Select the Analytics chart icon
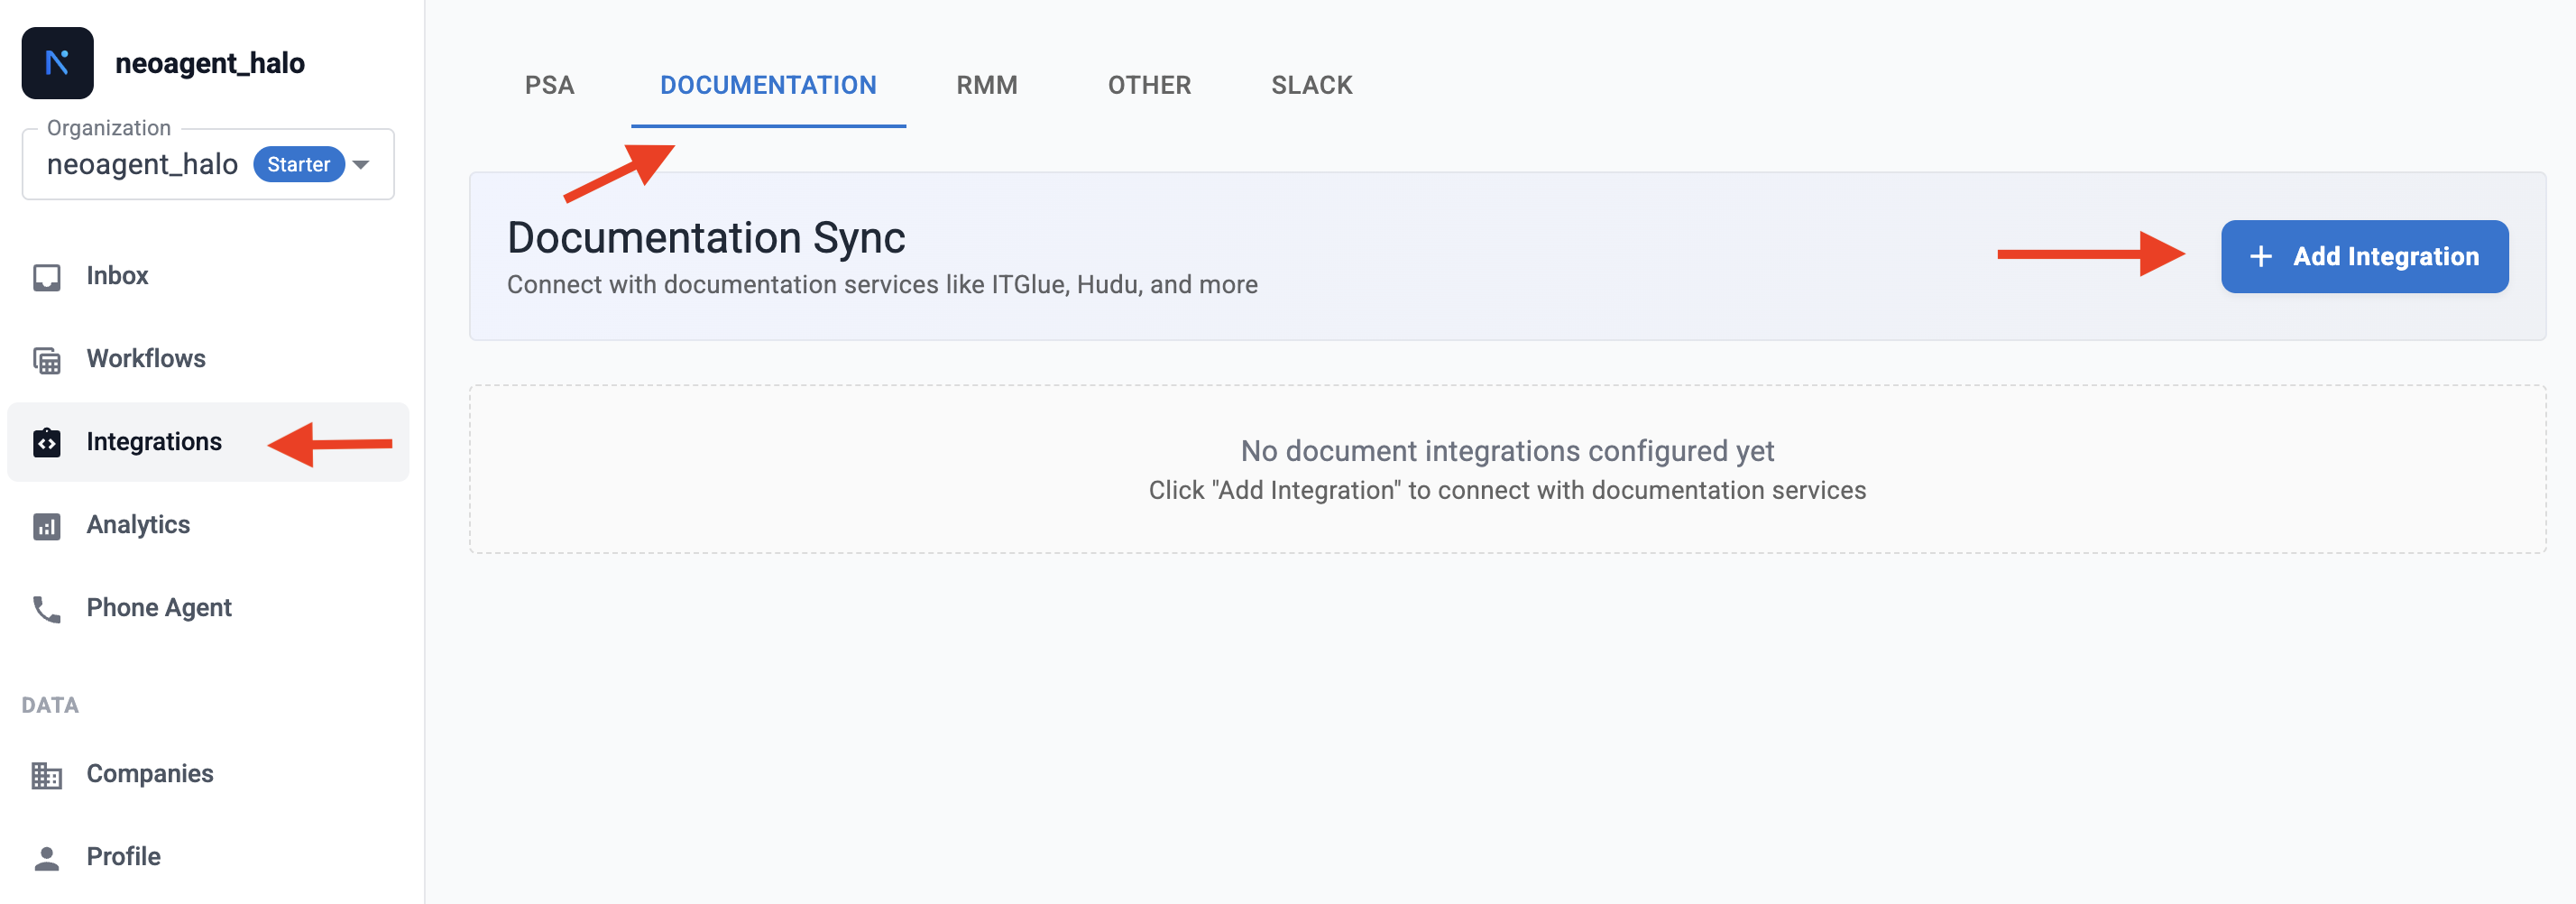This screenshot has height=904, width=2576. (x=48, y=524)
